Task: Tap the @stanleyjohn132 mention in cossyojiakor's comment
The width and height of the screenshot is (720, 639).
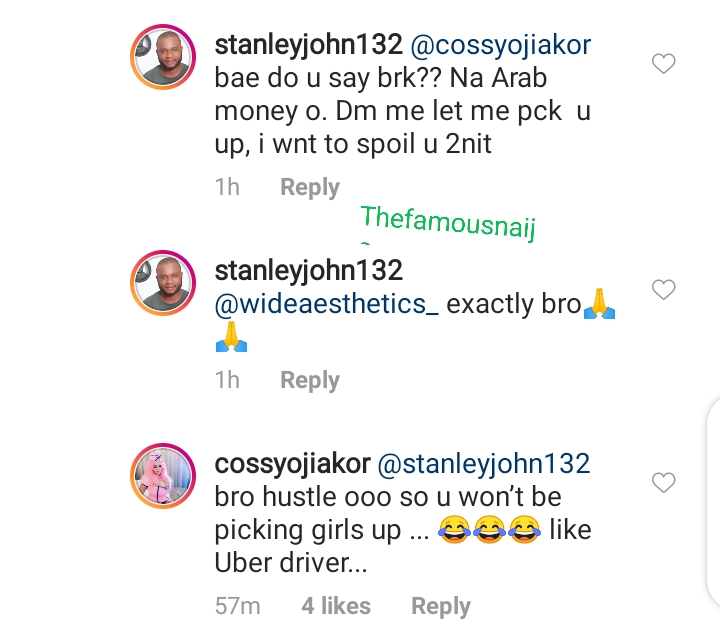Action: [x=485, y=463]
